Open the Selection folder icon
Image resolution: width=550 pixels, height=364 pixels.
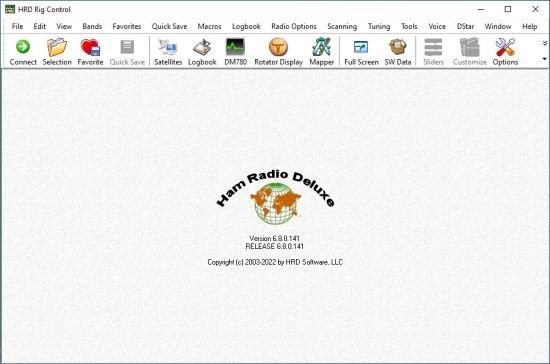point(57,47)
